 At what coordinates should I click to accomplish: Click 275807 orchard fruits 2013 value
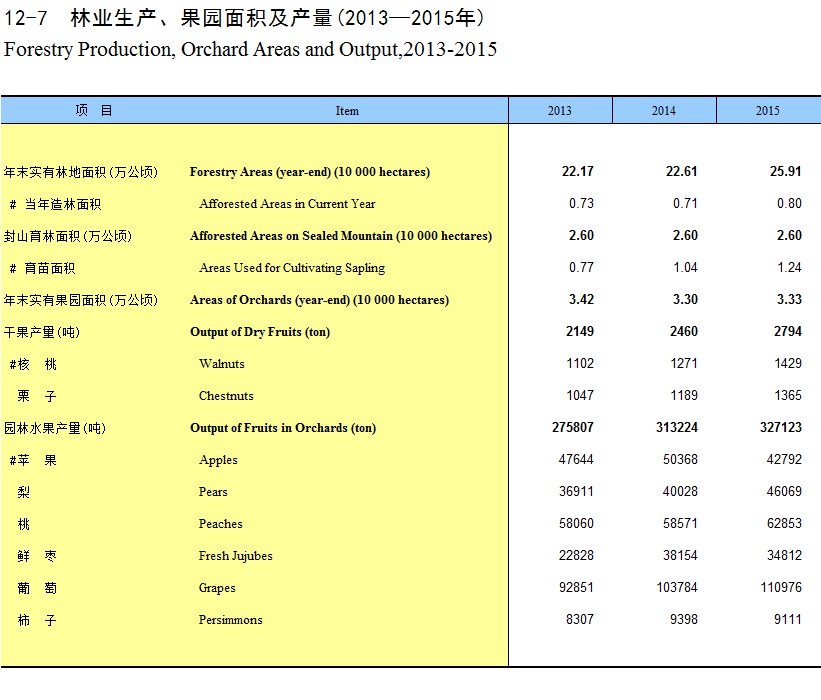click(573, 427)
